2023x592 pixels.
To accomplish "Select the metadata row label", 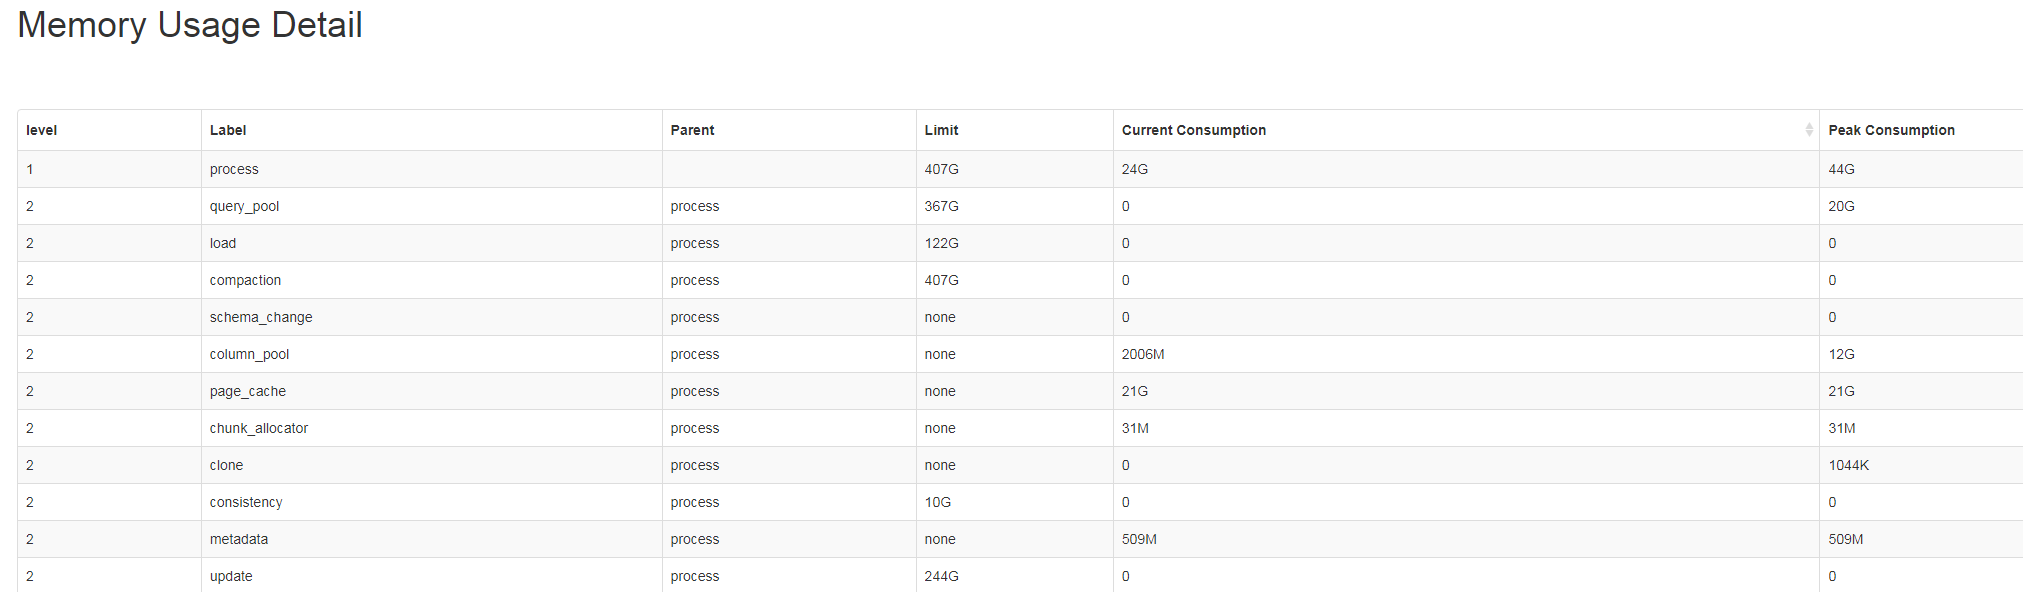I will point(238,539).
